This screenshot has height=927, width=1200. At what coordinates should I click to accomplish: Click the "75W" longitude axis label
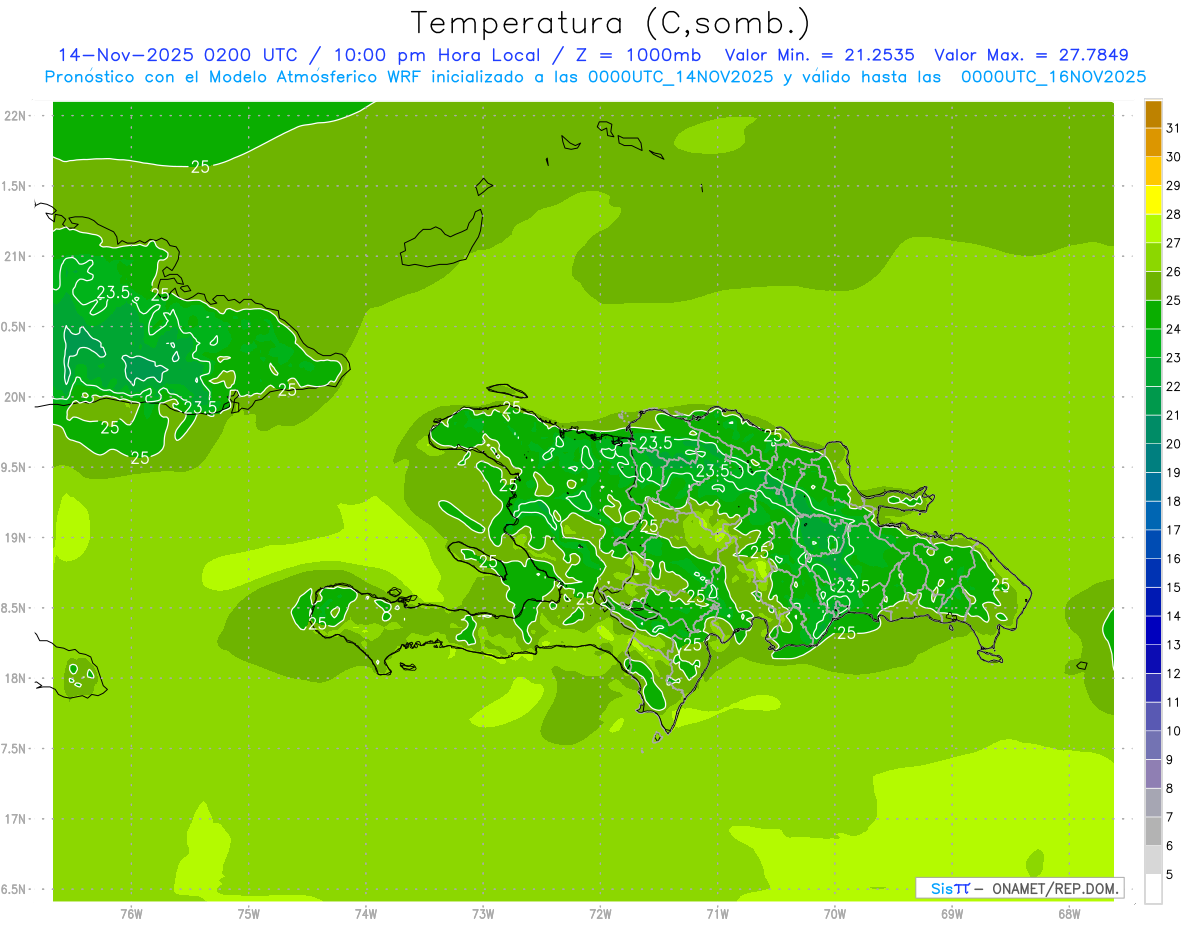pyautogui.click(x=249, y=914)
